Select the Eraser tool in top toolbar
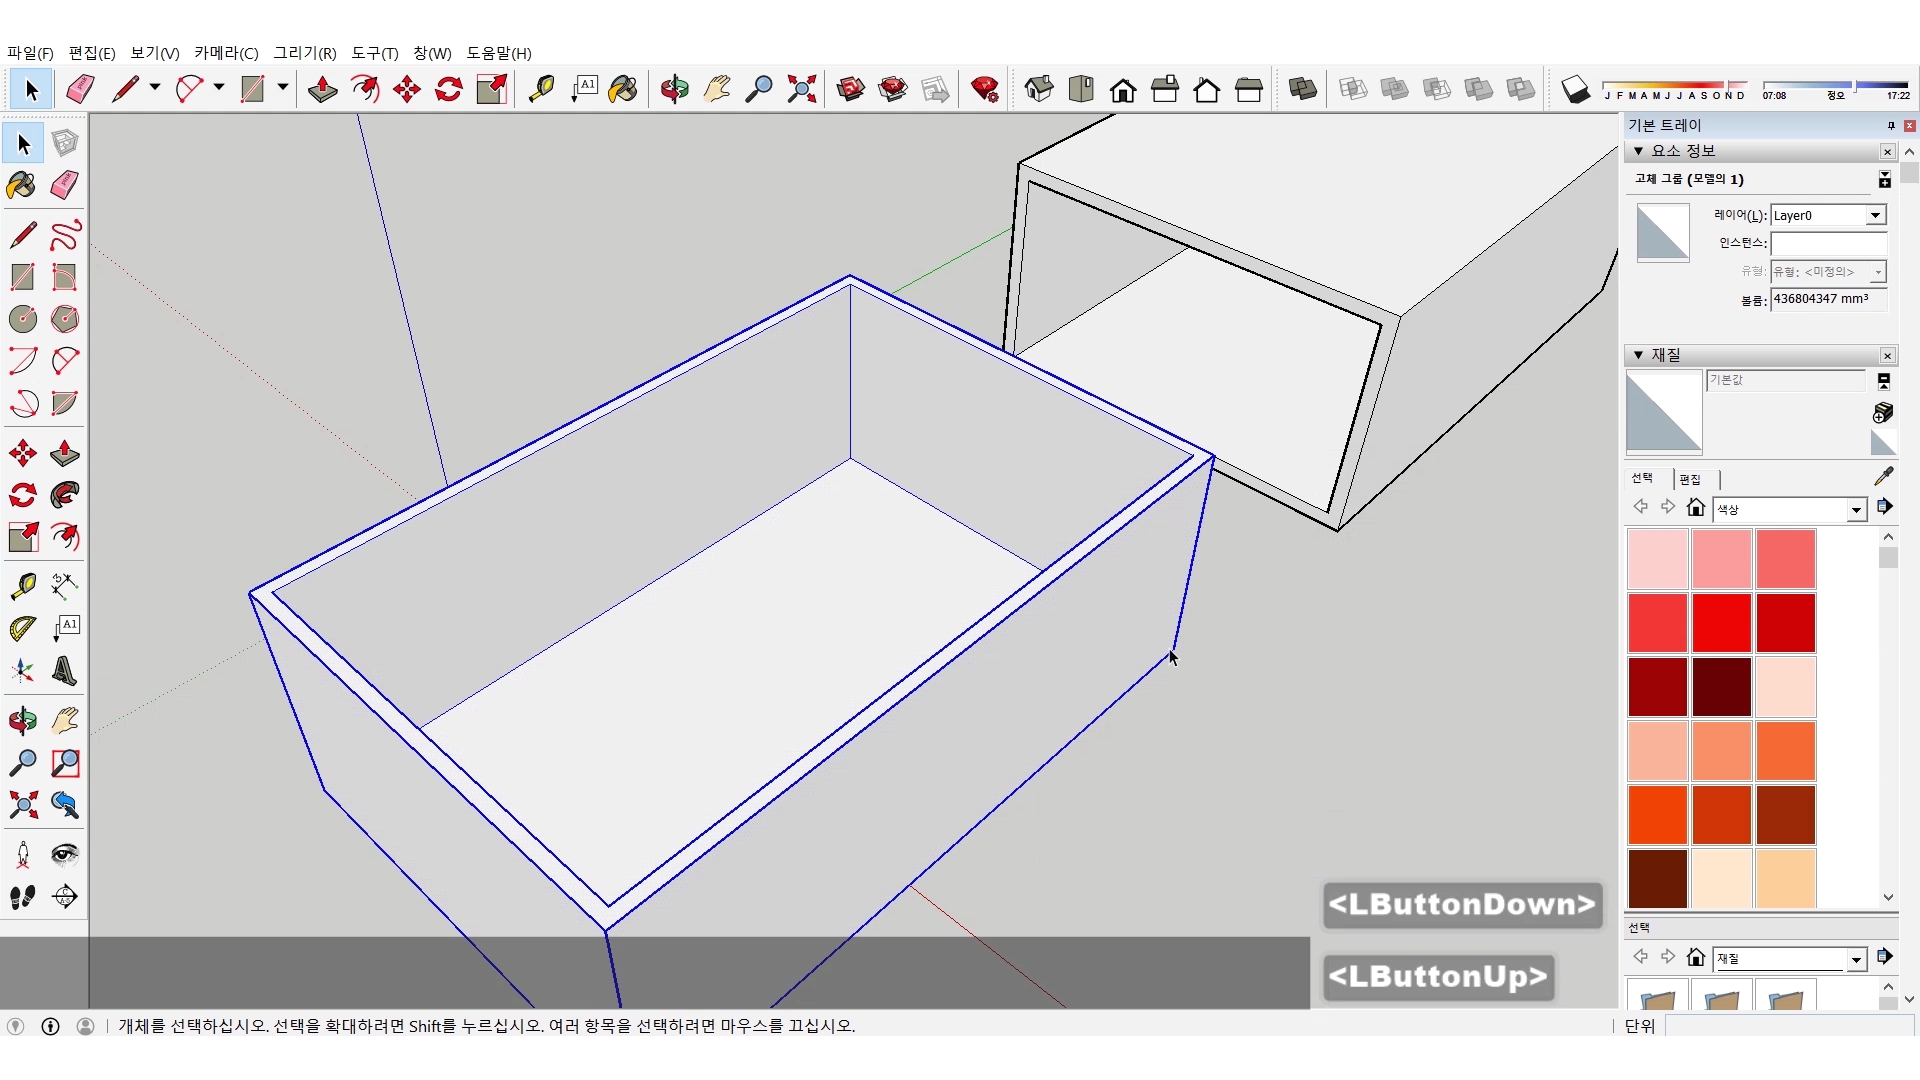The image size is (1920, 1080). (x=80, y=89)
